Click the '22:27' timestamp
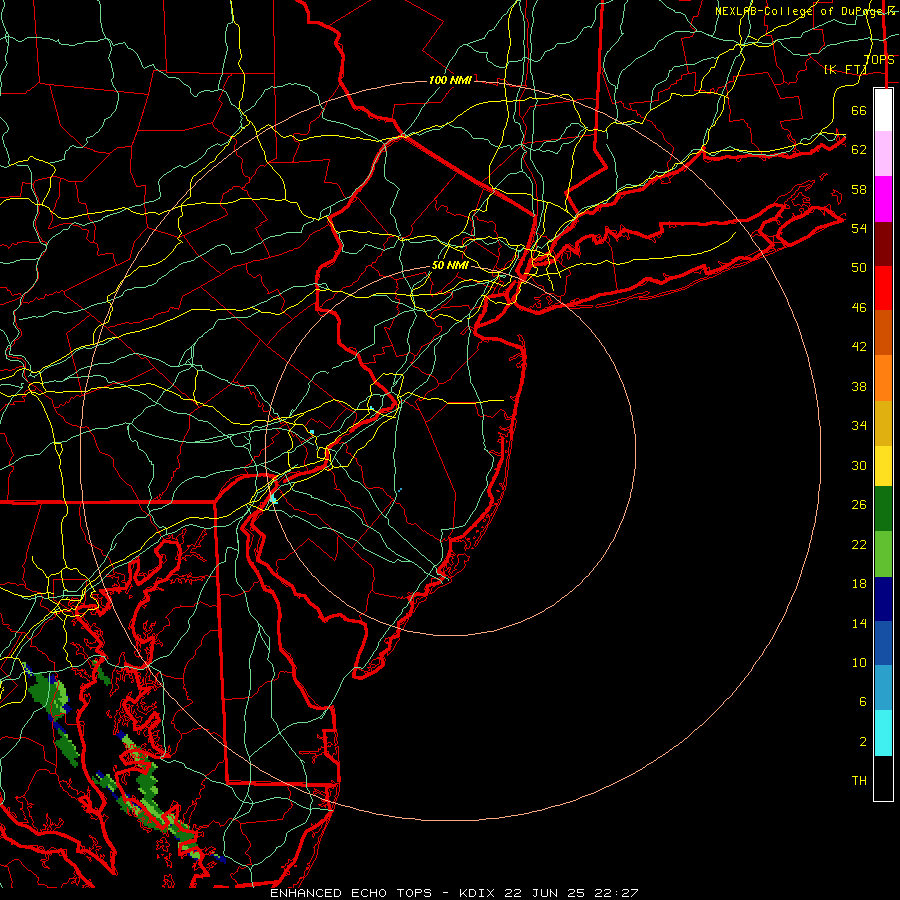Viewport: 900px width, 900px height. [615, 893]
